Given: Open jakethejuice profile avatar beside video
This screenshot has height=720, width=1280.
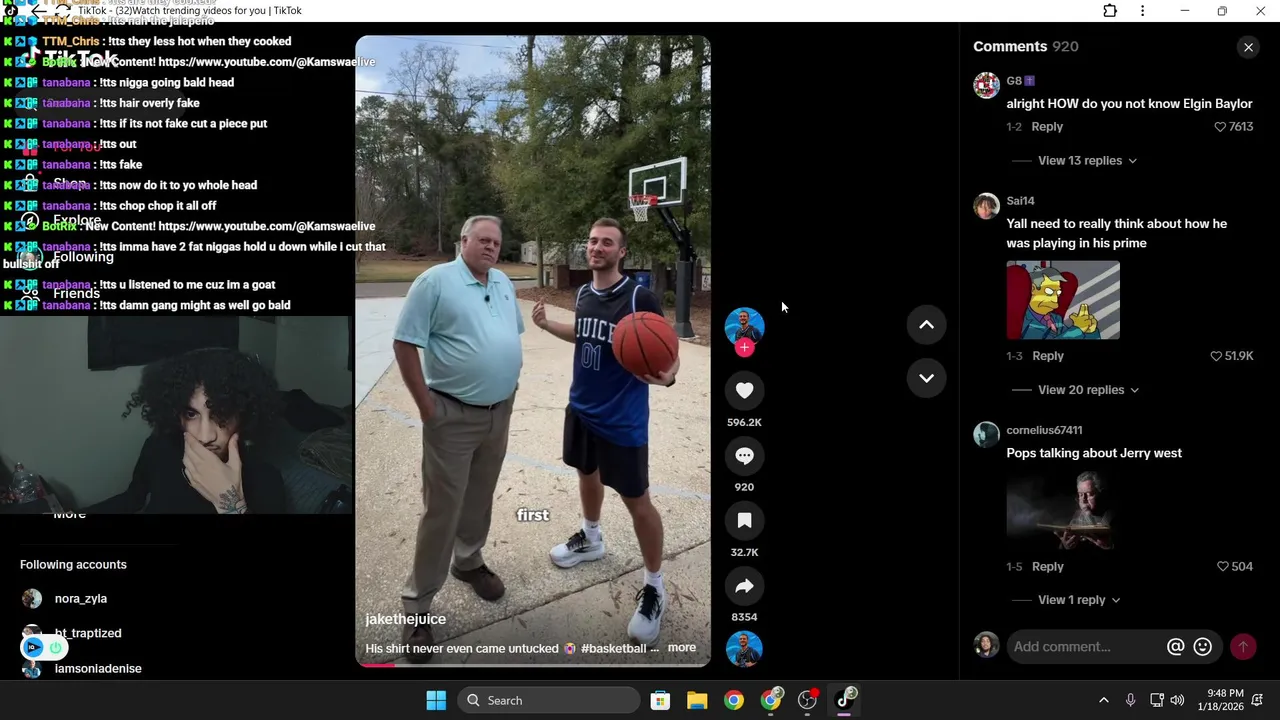Looking at the screenshot, I should pos(744,327).
